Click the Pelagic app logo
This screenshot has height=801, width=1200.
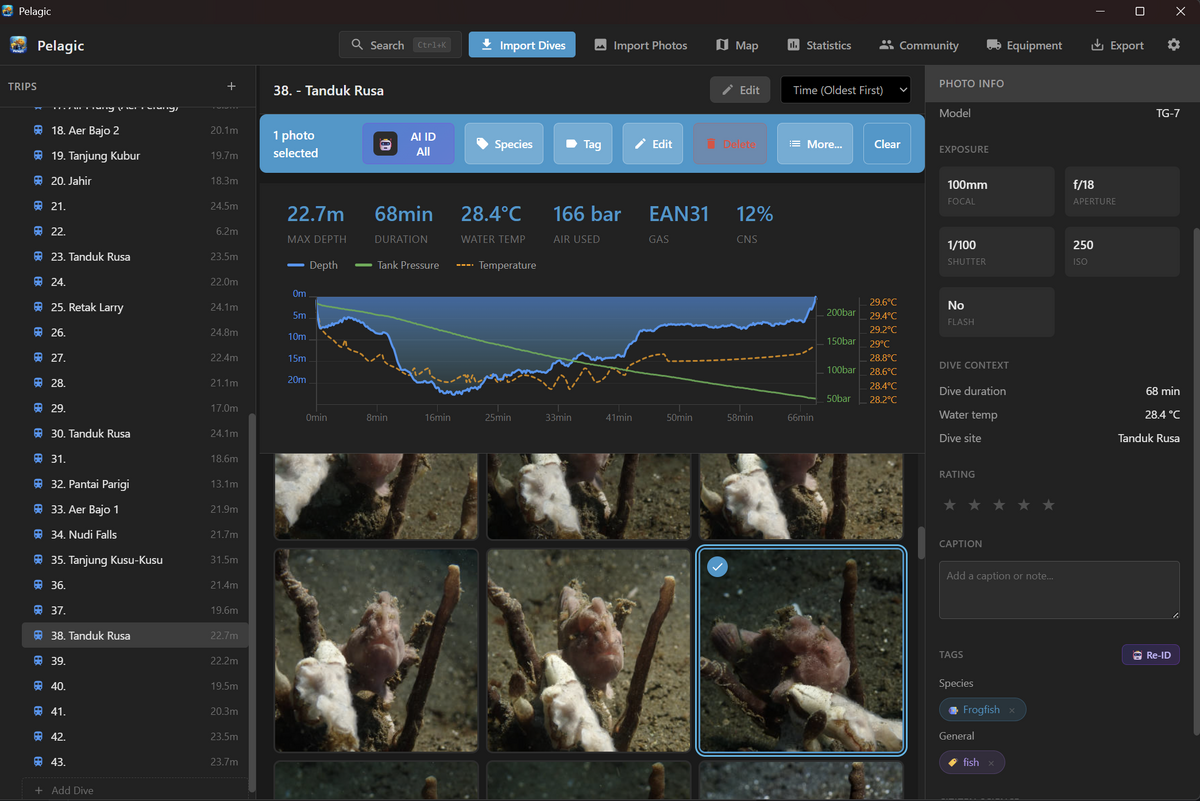(x=18, y=45)
